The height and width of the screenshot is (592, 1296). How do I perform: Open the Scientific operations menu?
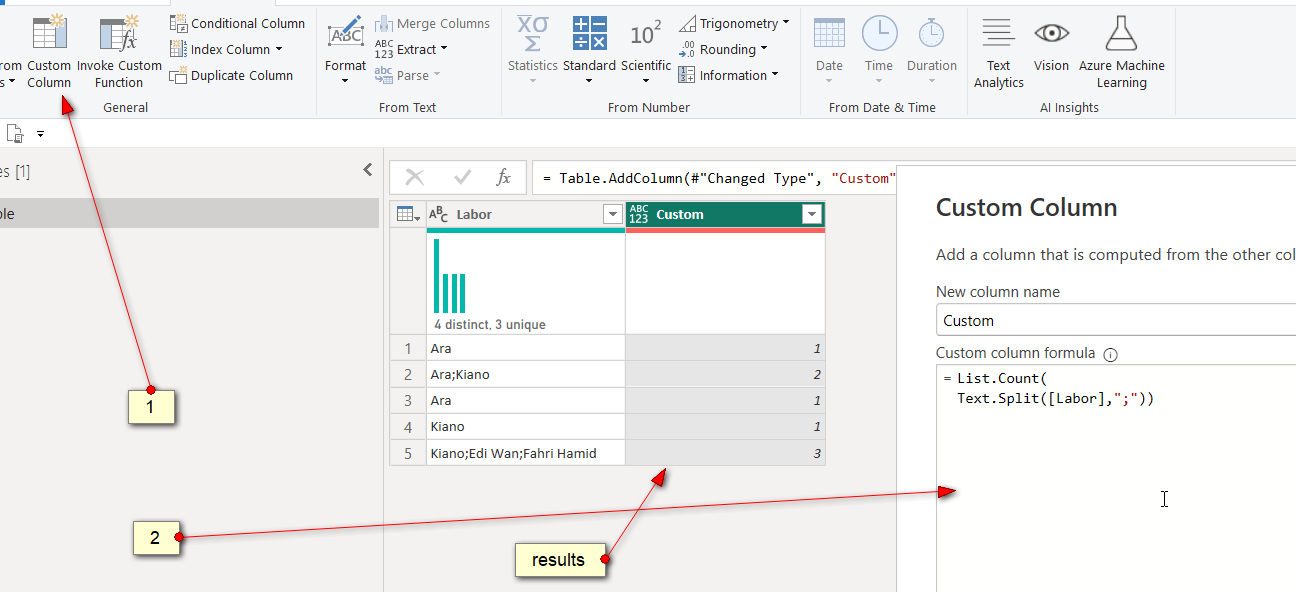646,50
